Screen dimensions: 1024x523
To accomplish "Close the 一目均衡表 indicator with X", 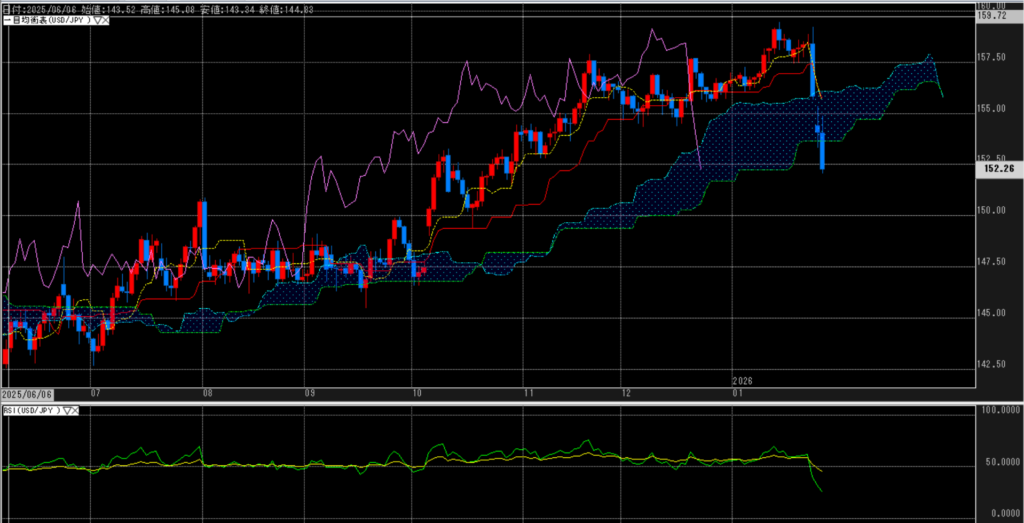I will (x=104, y=21).
